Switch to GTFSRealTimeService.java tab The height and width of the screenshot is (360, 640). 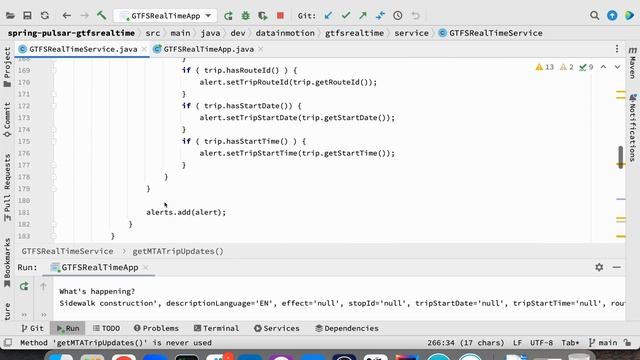[83, 49]
